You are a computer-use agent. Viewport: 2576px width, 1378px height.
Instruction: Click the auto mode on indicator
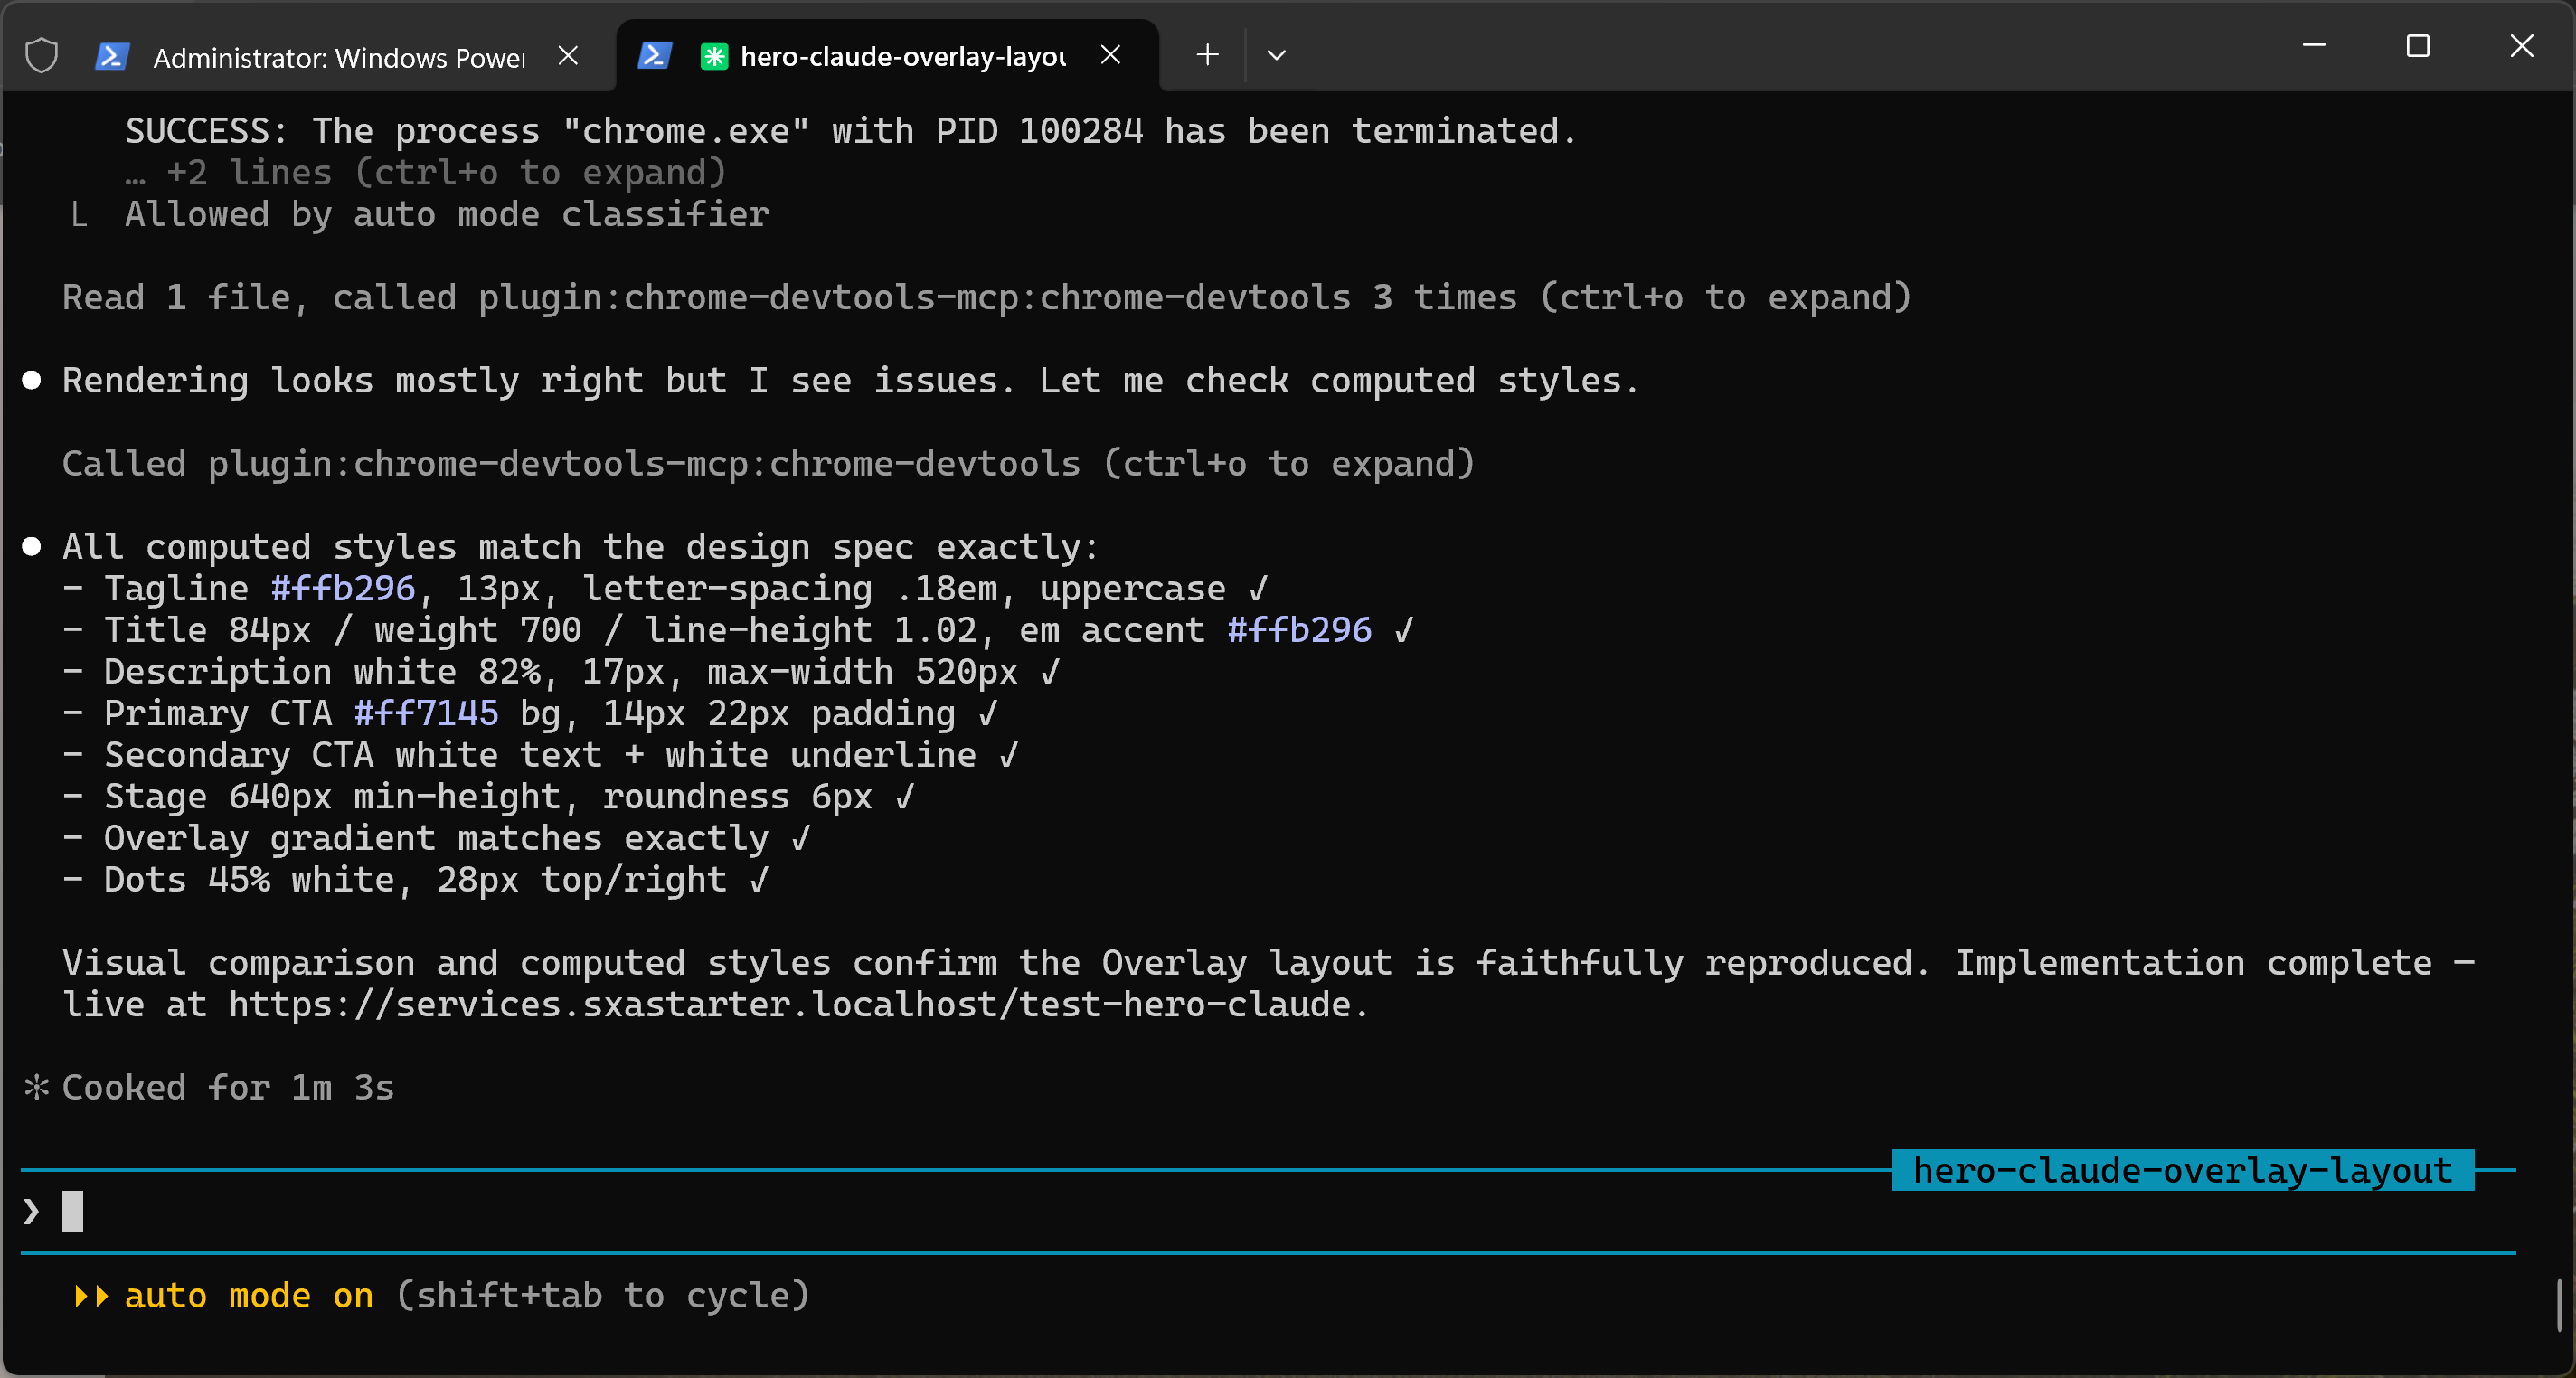pos(249,1295)
